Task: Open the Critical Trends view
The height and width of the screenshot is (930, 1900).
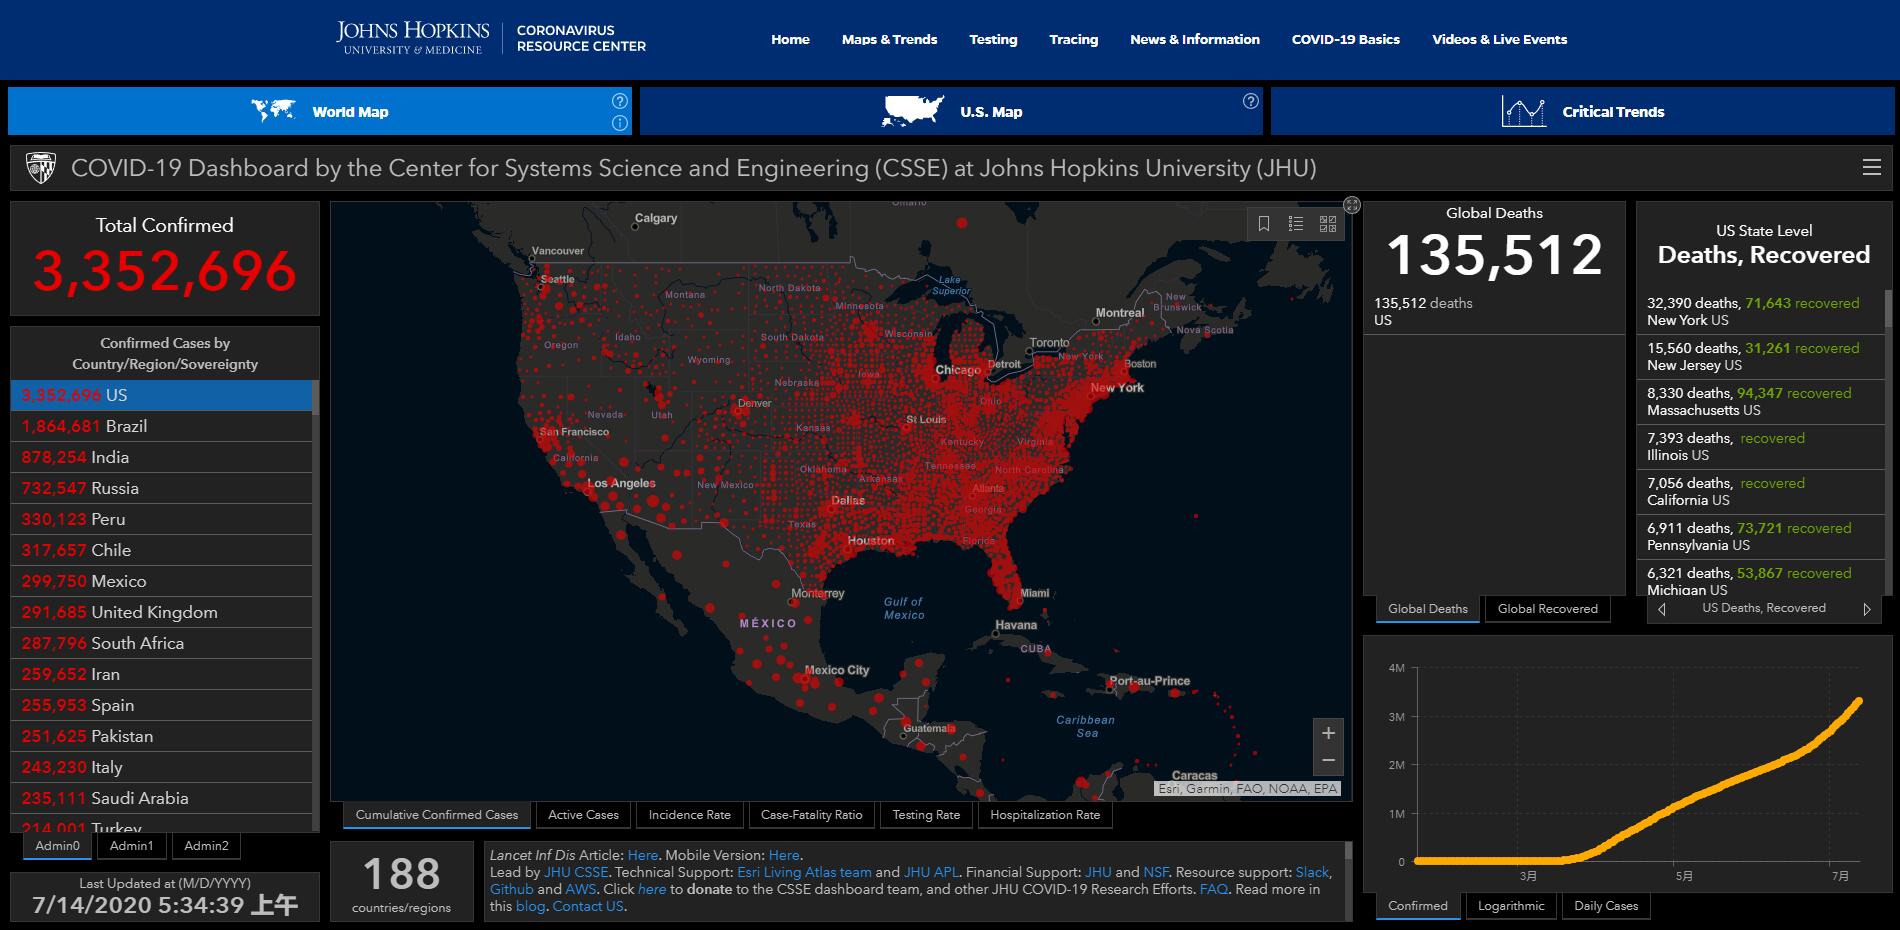Action: (x=1582, y=111)
